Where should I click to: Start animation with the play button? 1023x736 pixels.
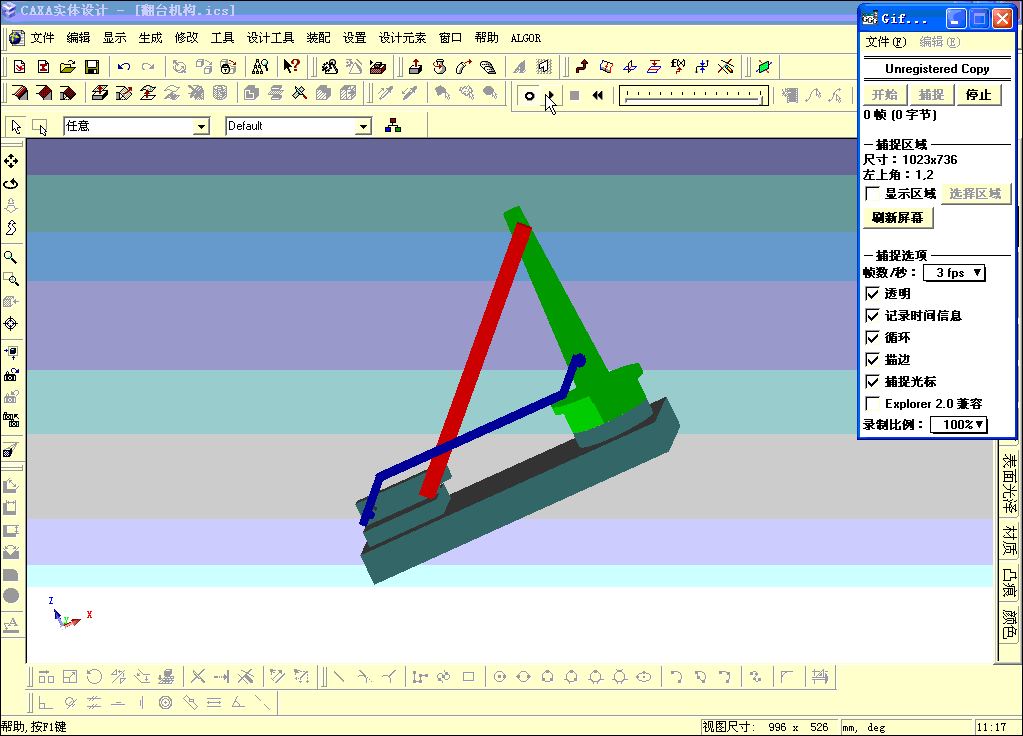pos(550,95)
